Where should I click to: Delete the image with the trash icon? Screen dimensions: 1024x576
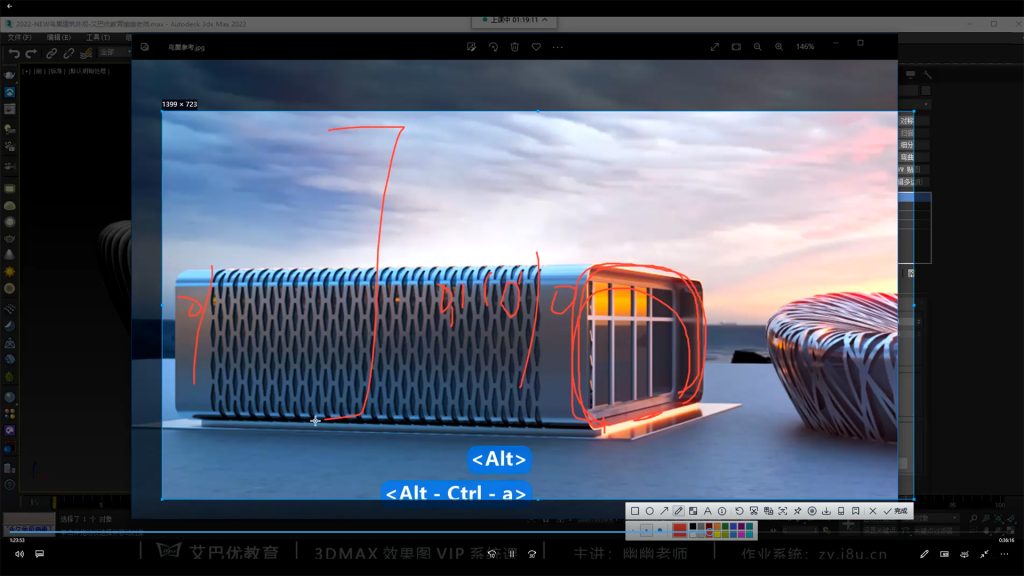click(515, 46)
